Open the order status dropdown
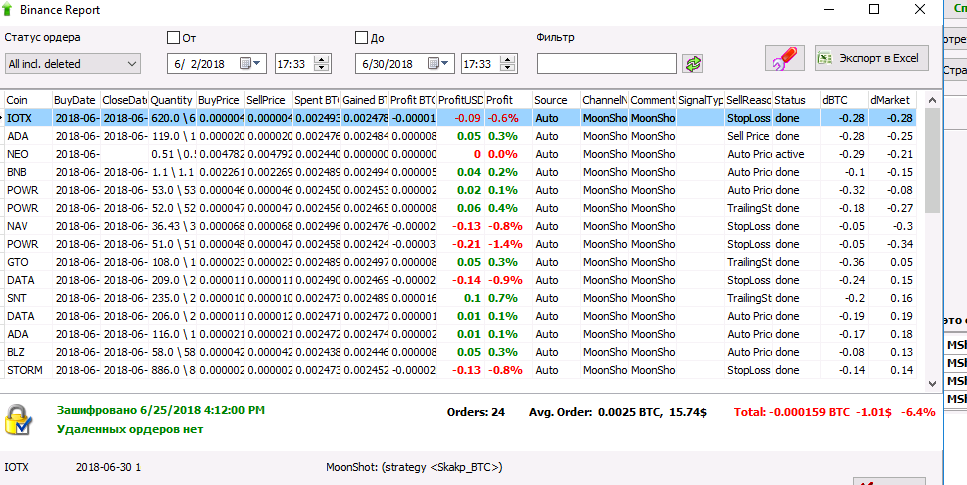 pos(72,64)
